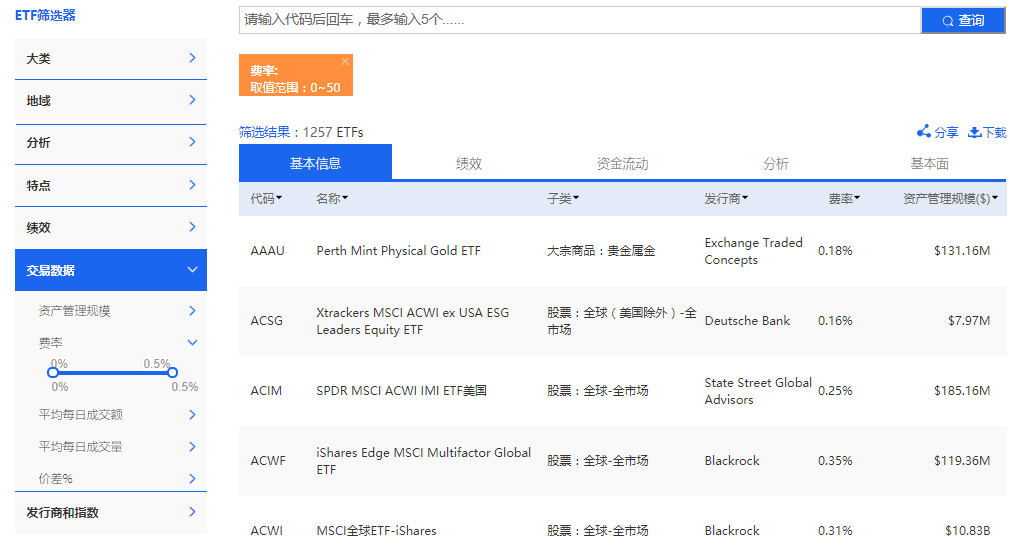Switch to the 基本面 tab
Image resolution: width=1010 pixels, height=548 pixels.
click(929, 164)
